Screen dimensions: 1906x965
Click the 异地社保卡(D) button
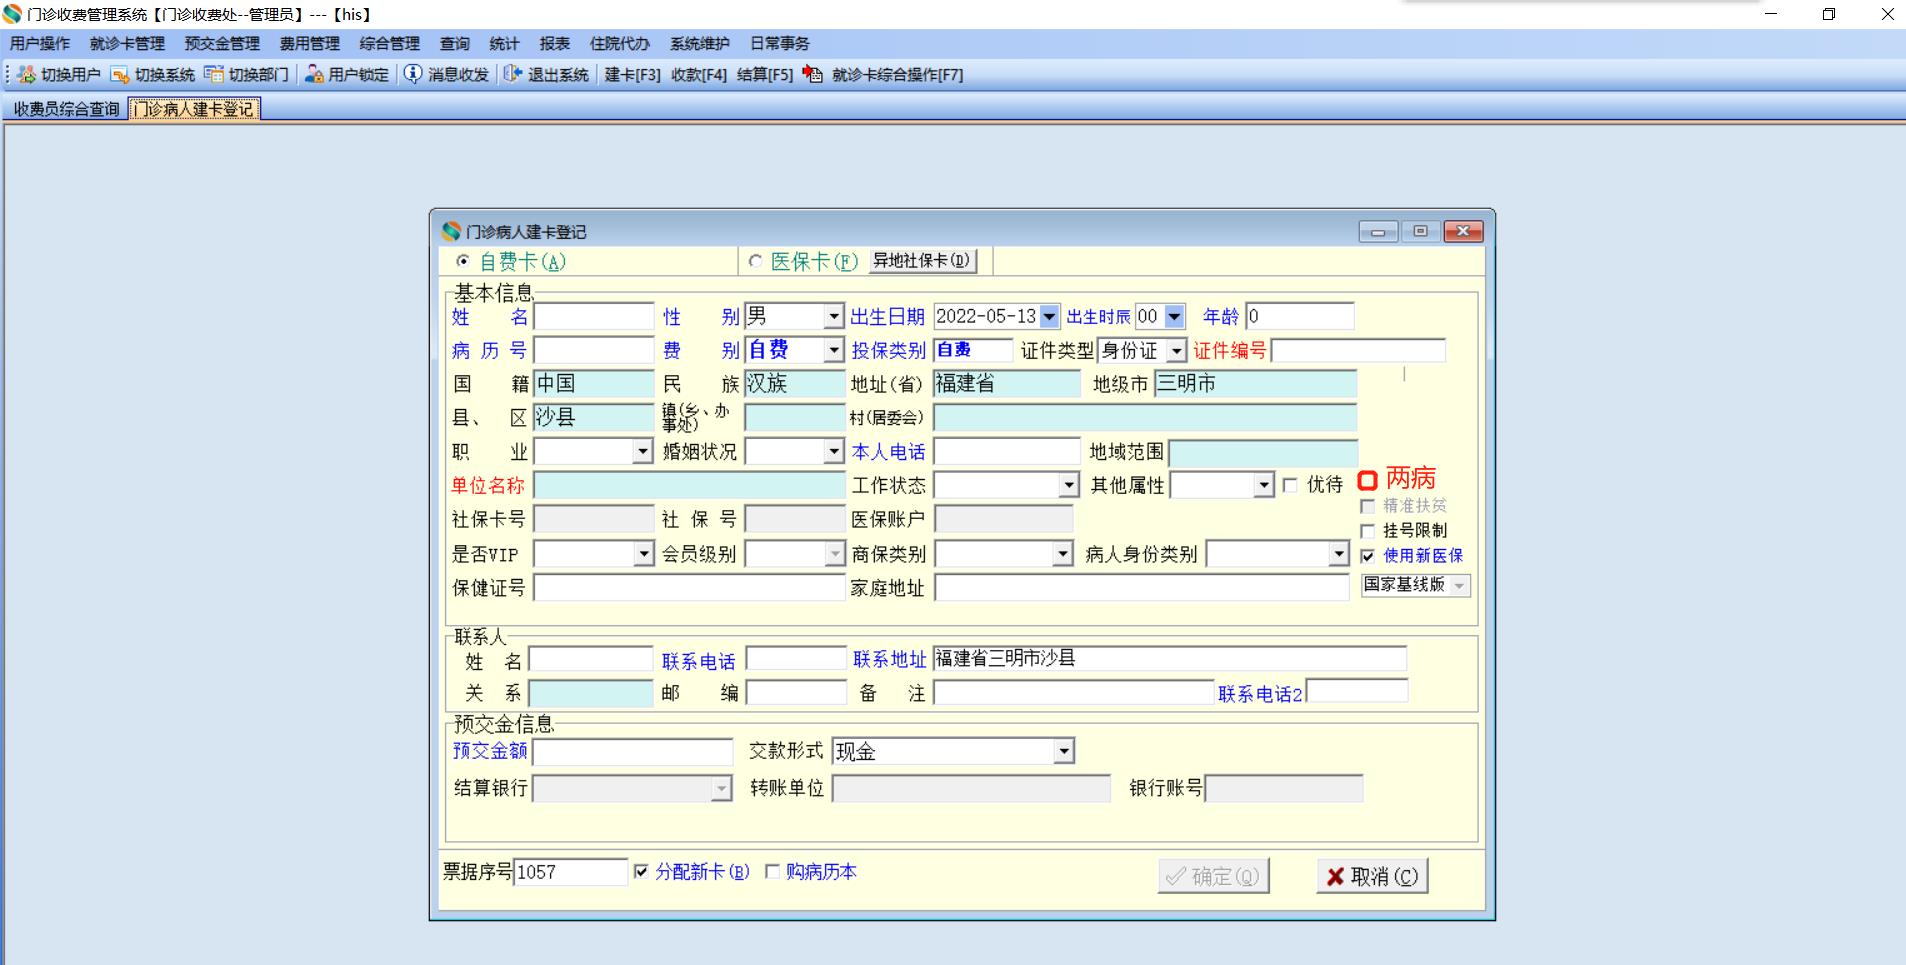(x=921, y=261)
